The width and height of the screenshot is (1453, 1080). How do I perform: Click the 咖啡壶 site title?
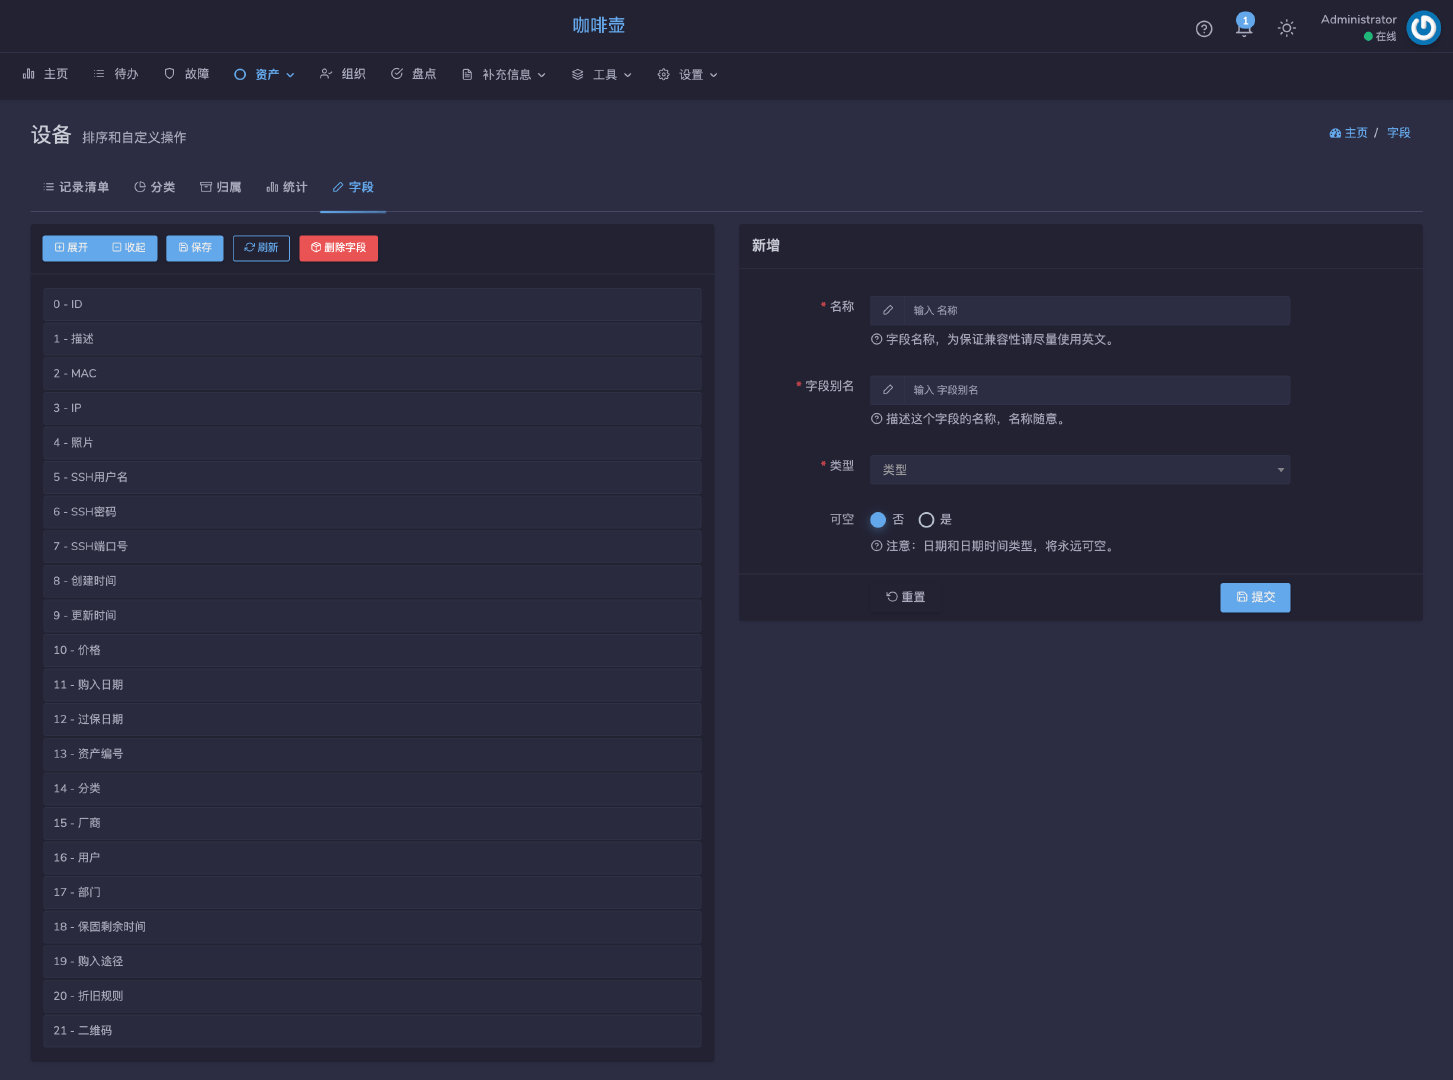click(599, 26)
